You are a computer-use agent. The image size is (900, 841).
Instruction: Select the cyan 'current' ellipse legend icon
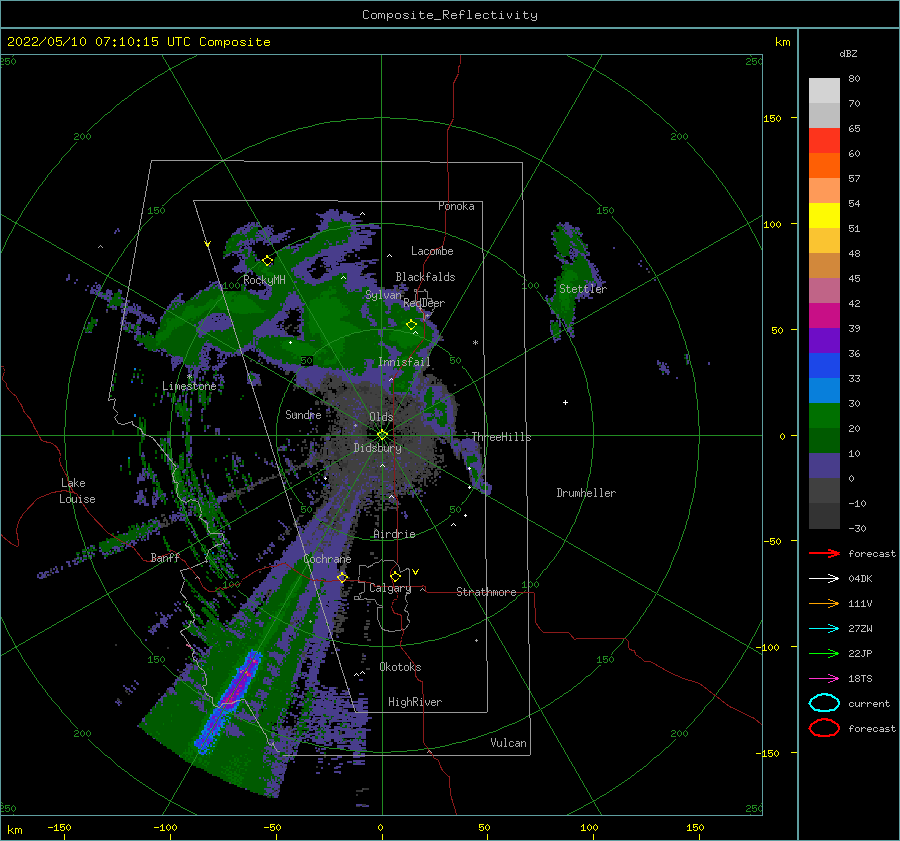pos(824,703)
